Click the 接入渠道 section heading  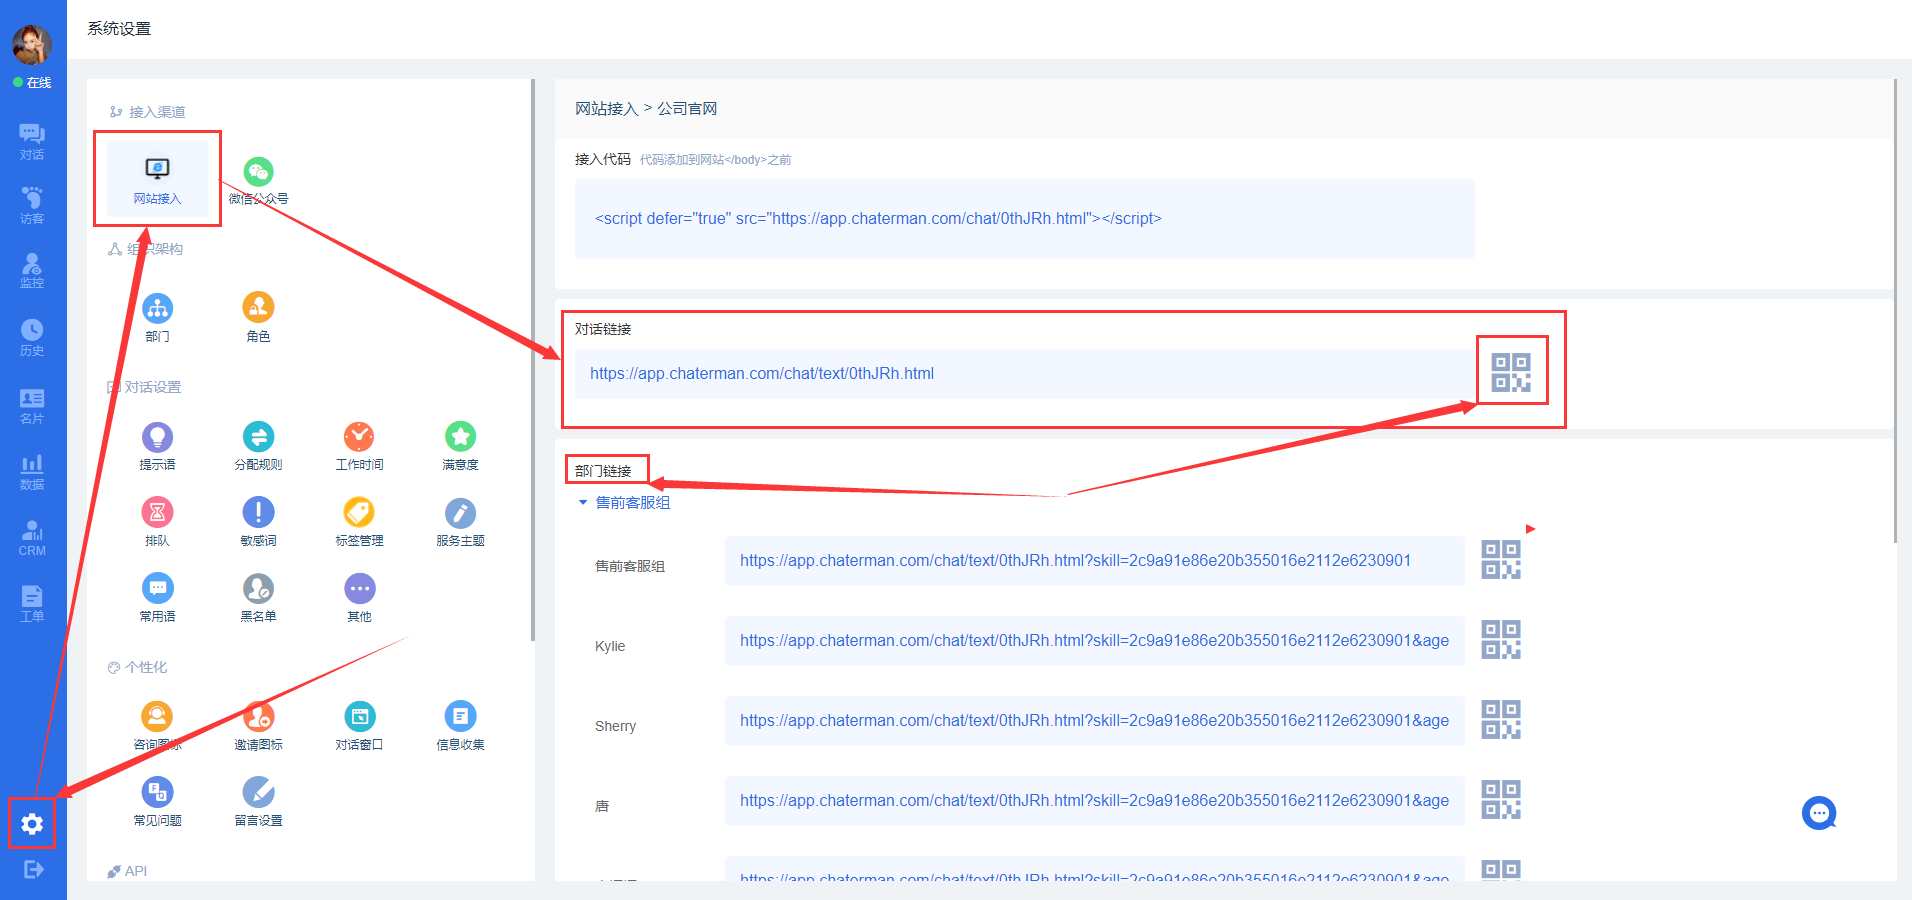pos(148,111)
